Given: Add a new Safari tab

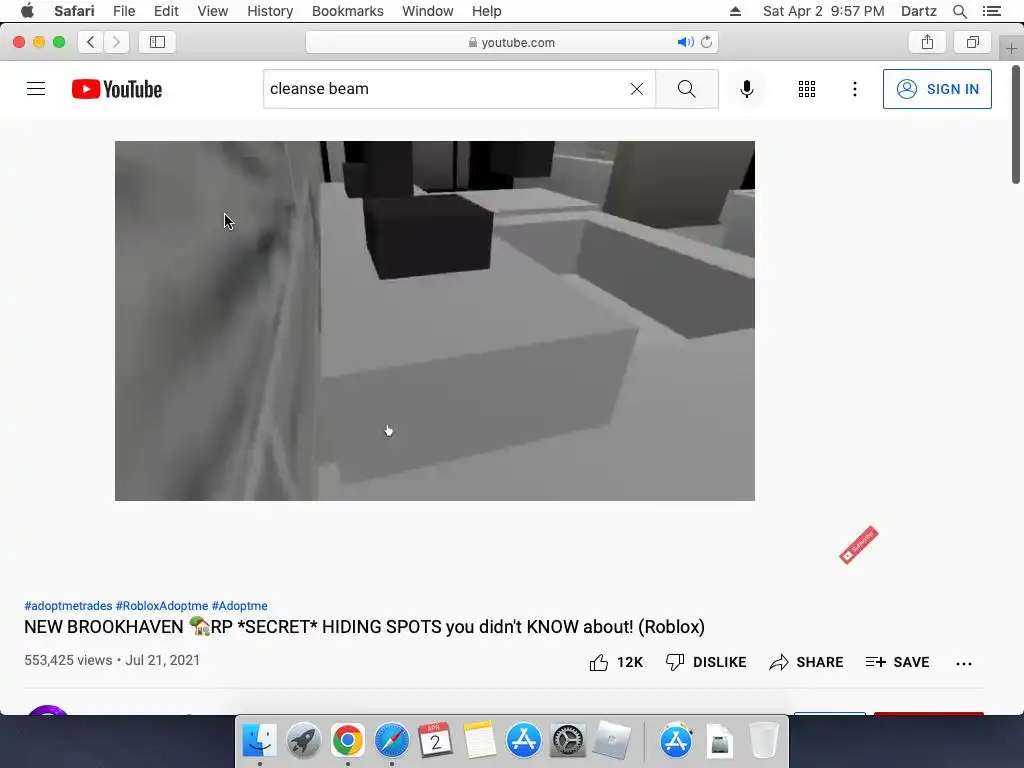Looking at the screenshot, I should pos(1011,48).
